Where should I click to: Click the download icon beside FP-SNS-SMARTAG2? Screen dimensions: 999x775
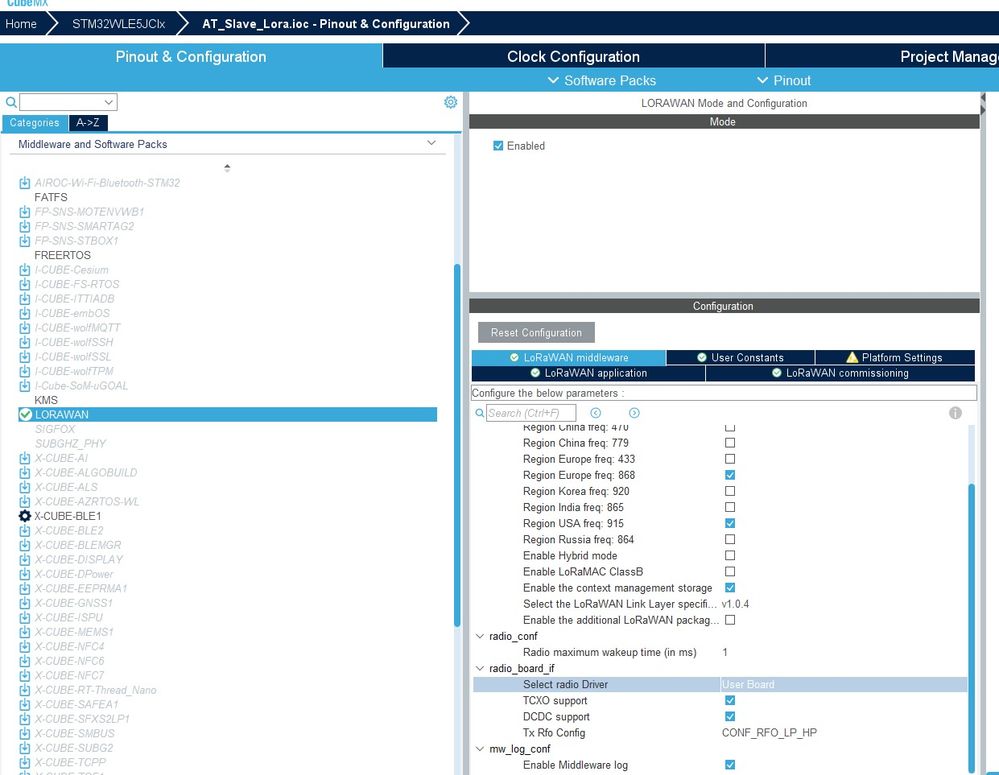(24, 226)
